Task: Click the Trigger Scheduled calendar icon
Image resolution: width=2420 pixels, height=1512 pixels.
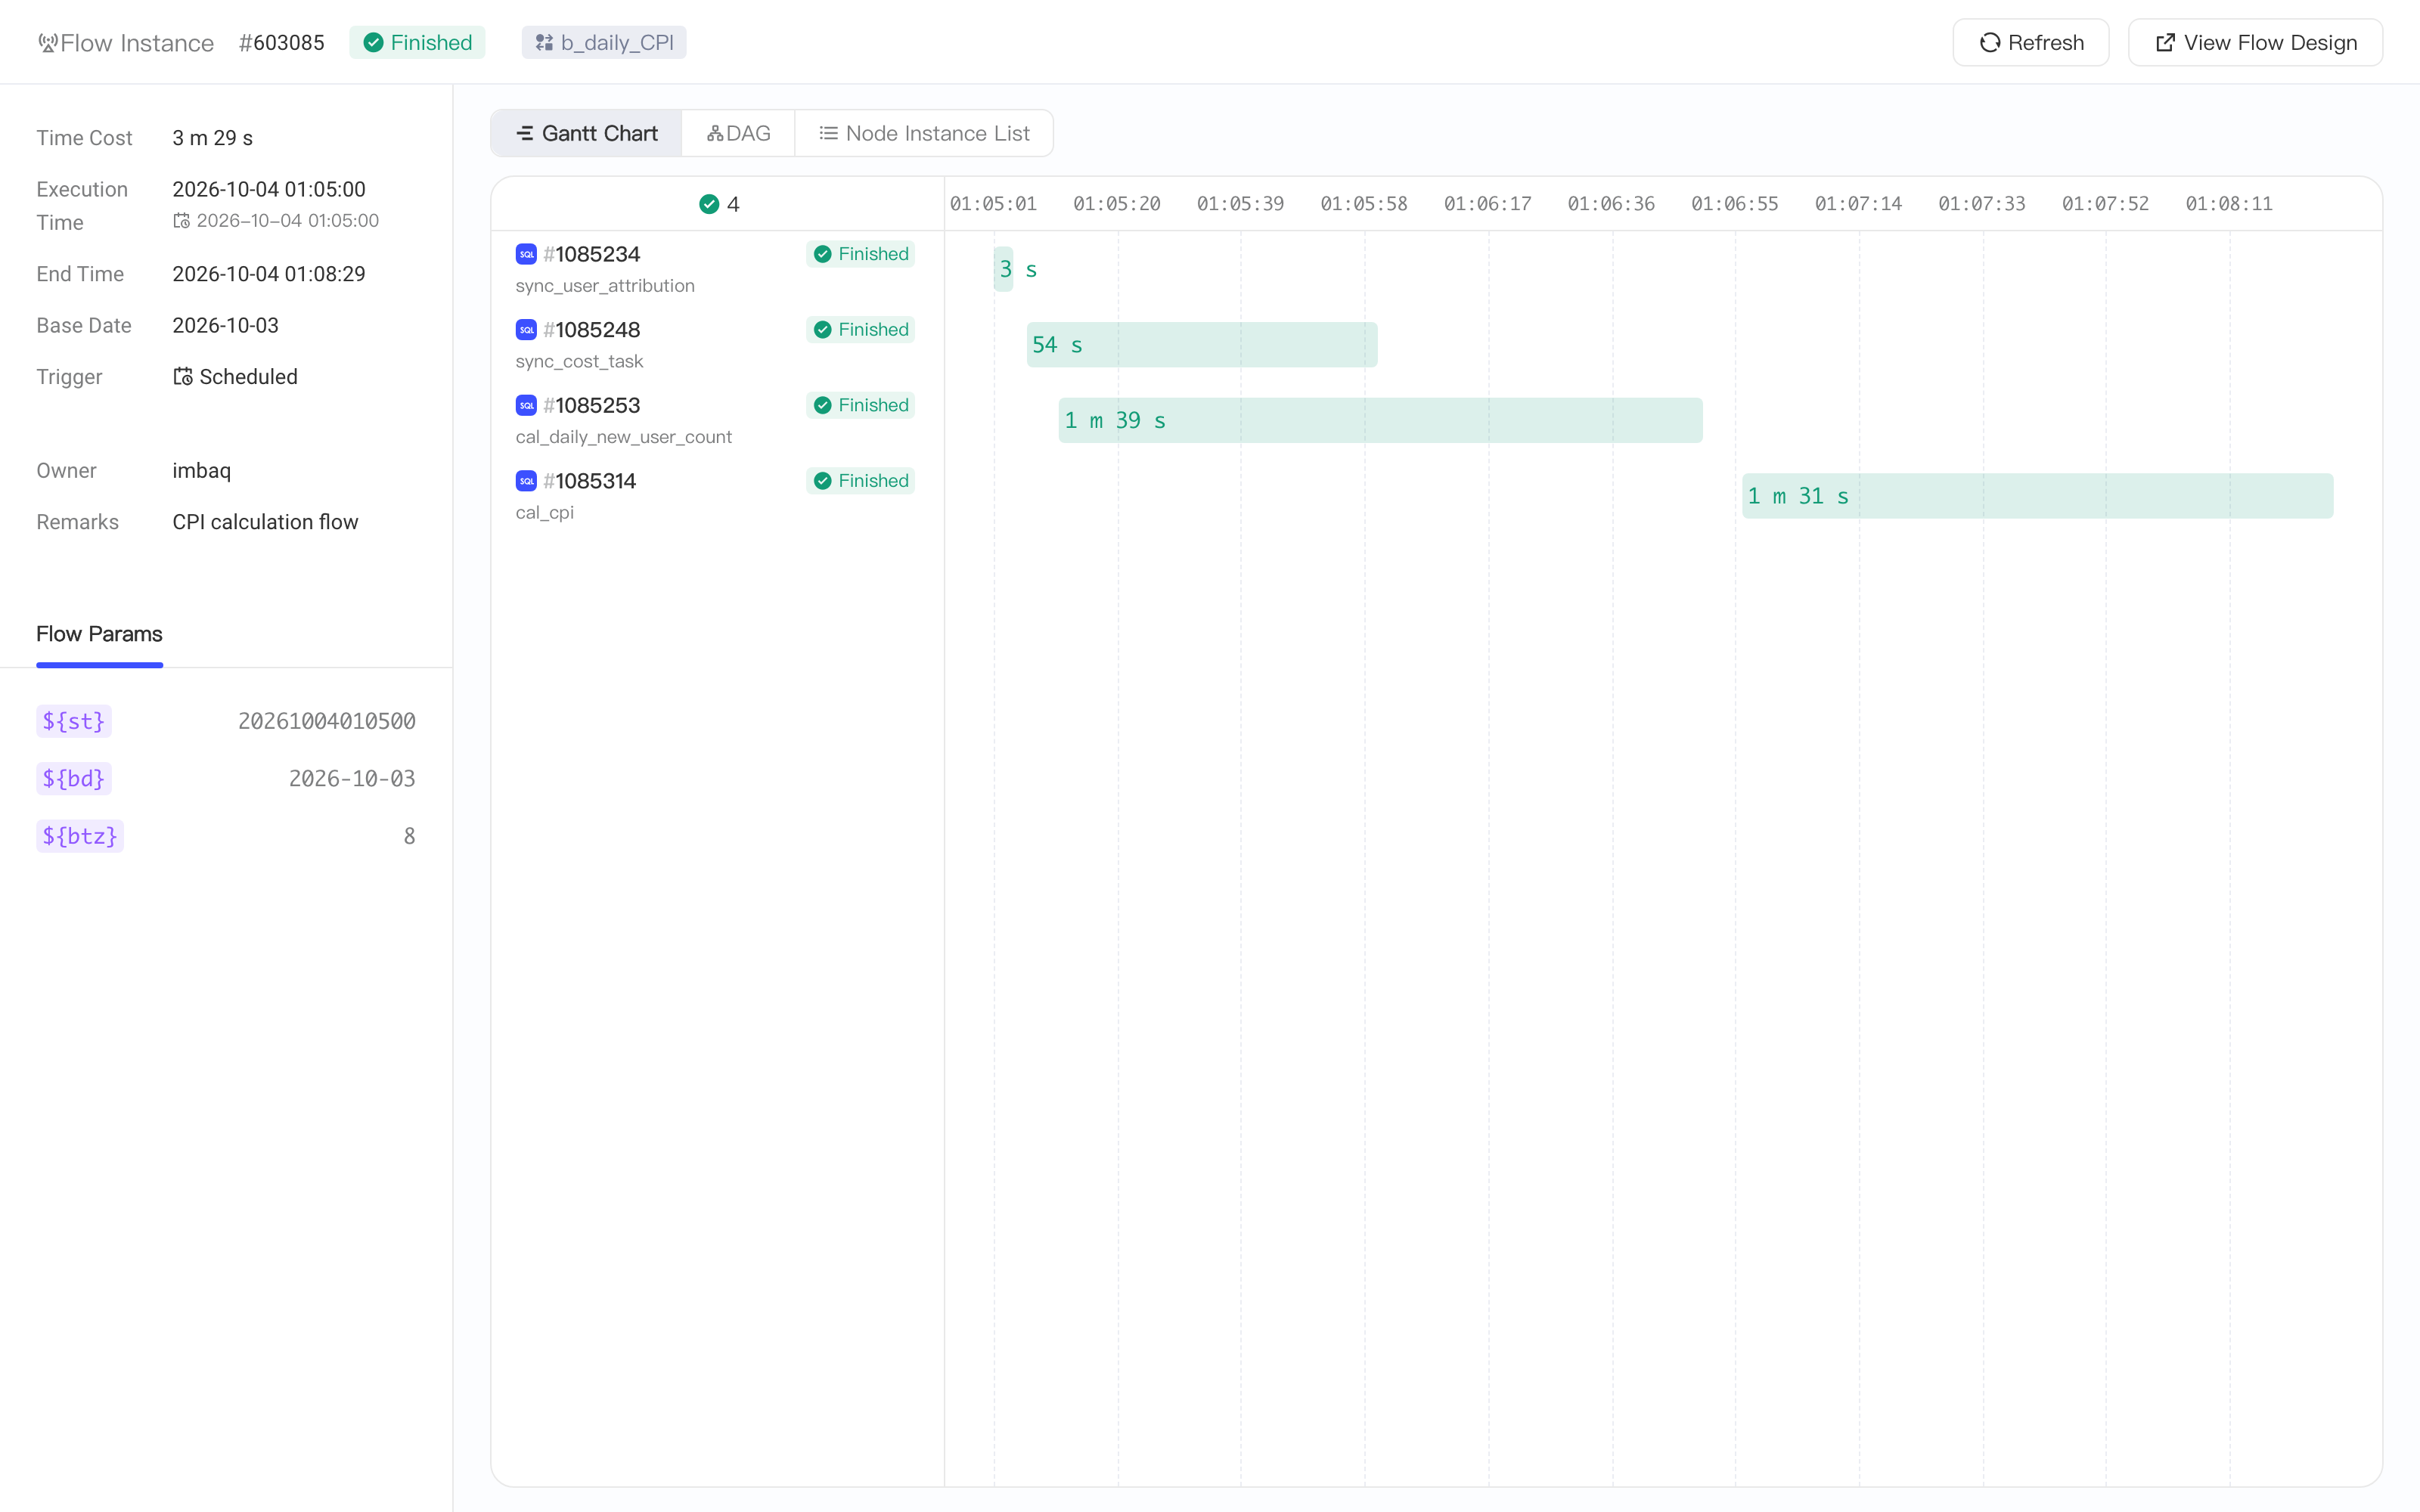Action: (183, 377)
